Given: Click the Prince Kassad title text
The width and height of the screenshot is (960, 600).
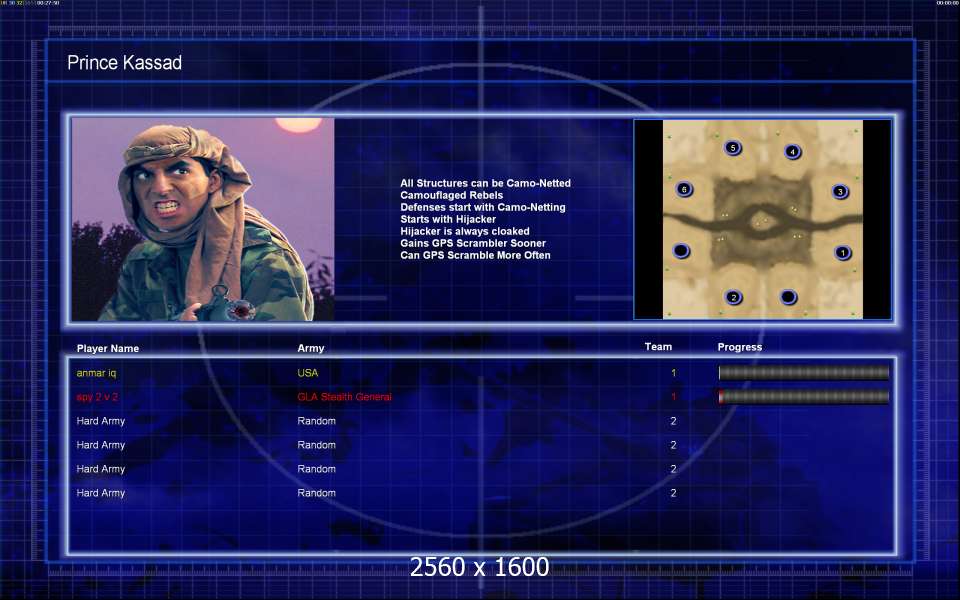Looking at the screenshot, I should coord(124,63).
